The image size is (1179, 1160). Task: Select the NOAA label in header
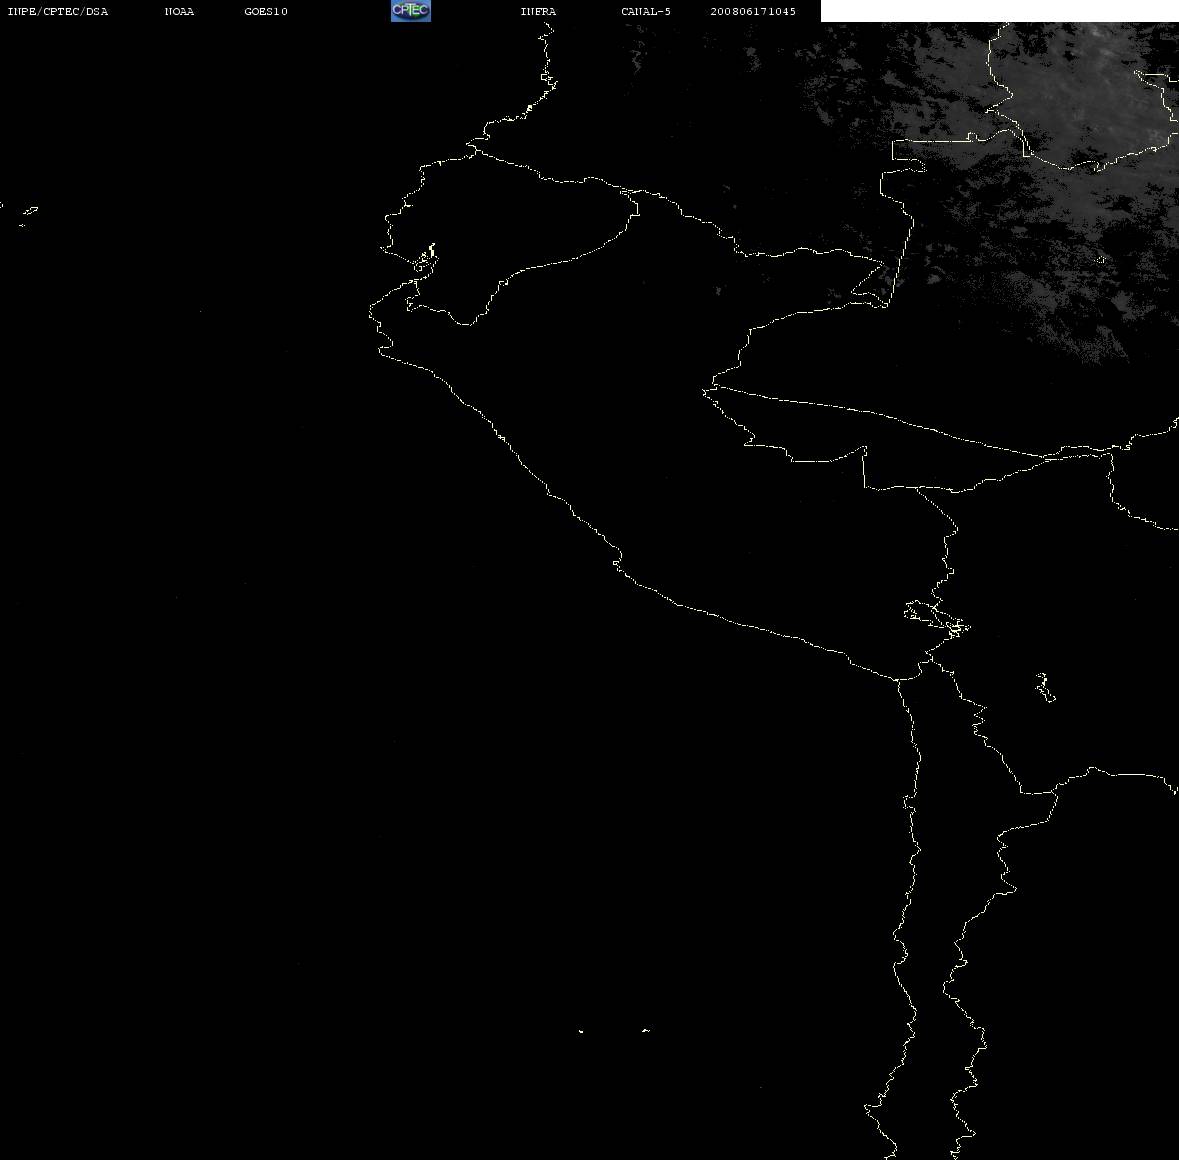click(179, 11)
